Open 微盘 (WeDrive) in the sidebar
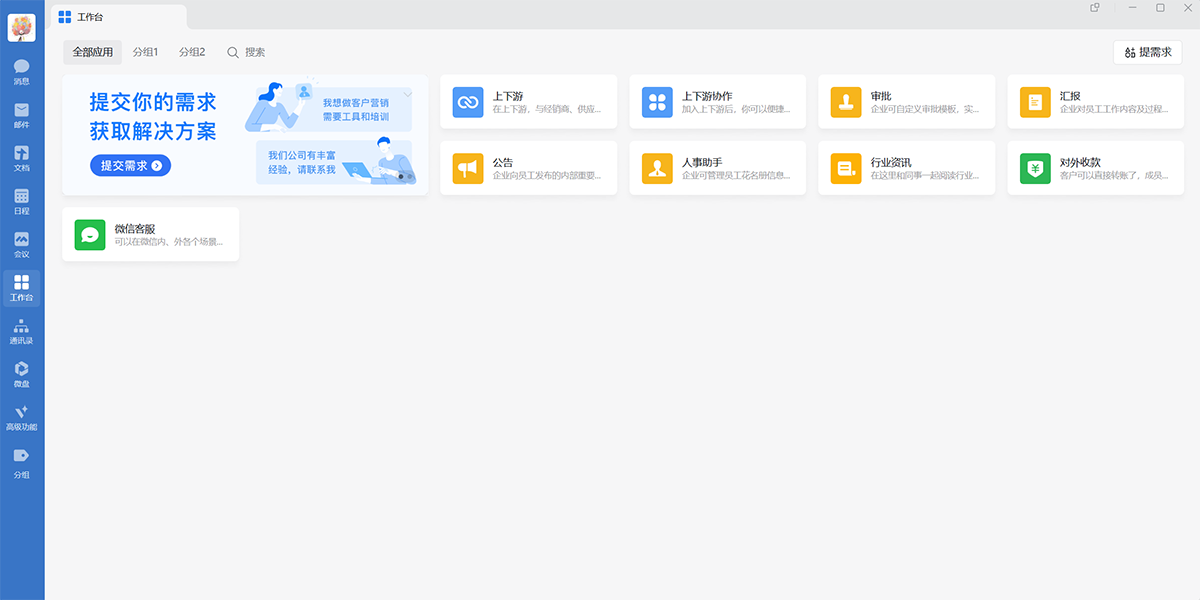 pos(22,374)
